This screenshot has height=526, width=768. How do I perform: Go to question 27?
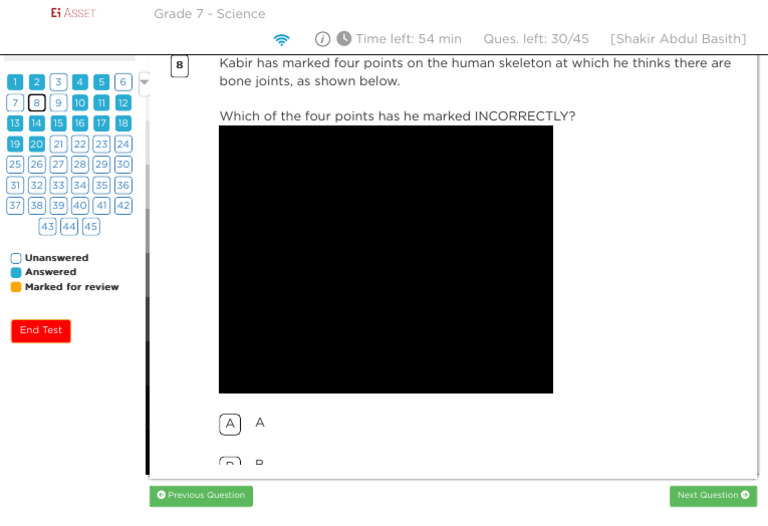tap(58, 164)
